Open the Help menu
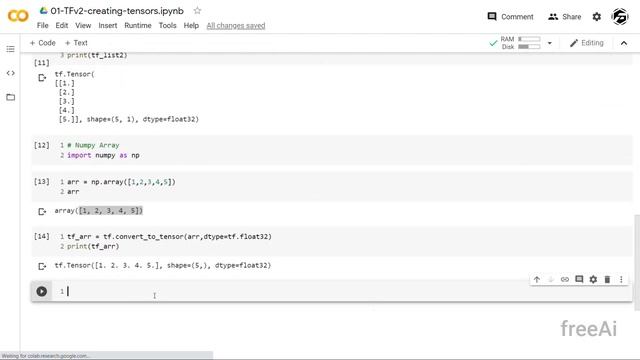Screen dimensions: 640x360 click(x=191, y=25)
